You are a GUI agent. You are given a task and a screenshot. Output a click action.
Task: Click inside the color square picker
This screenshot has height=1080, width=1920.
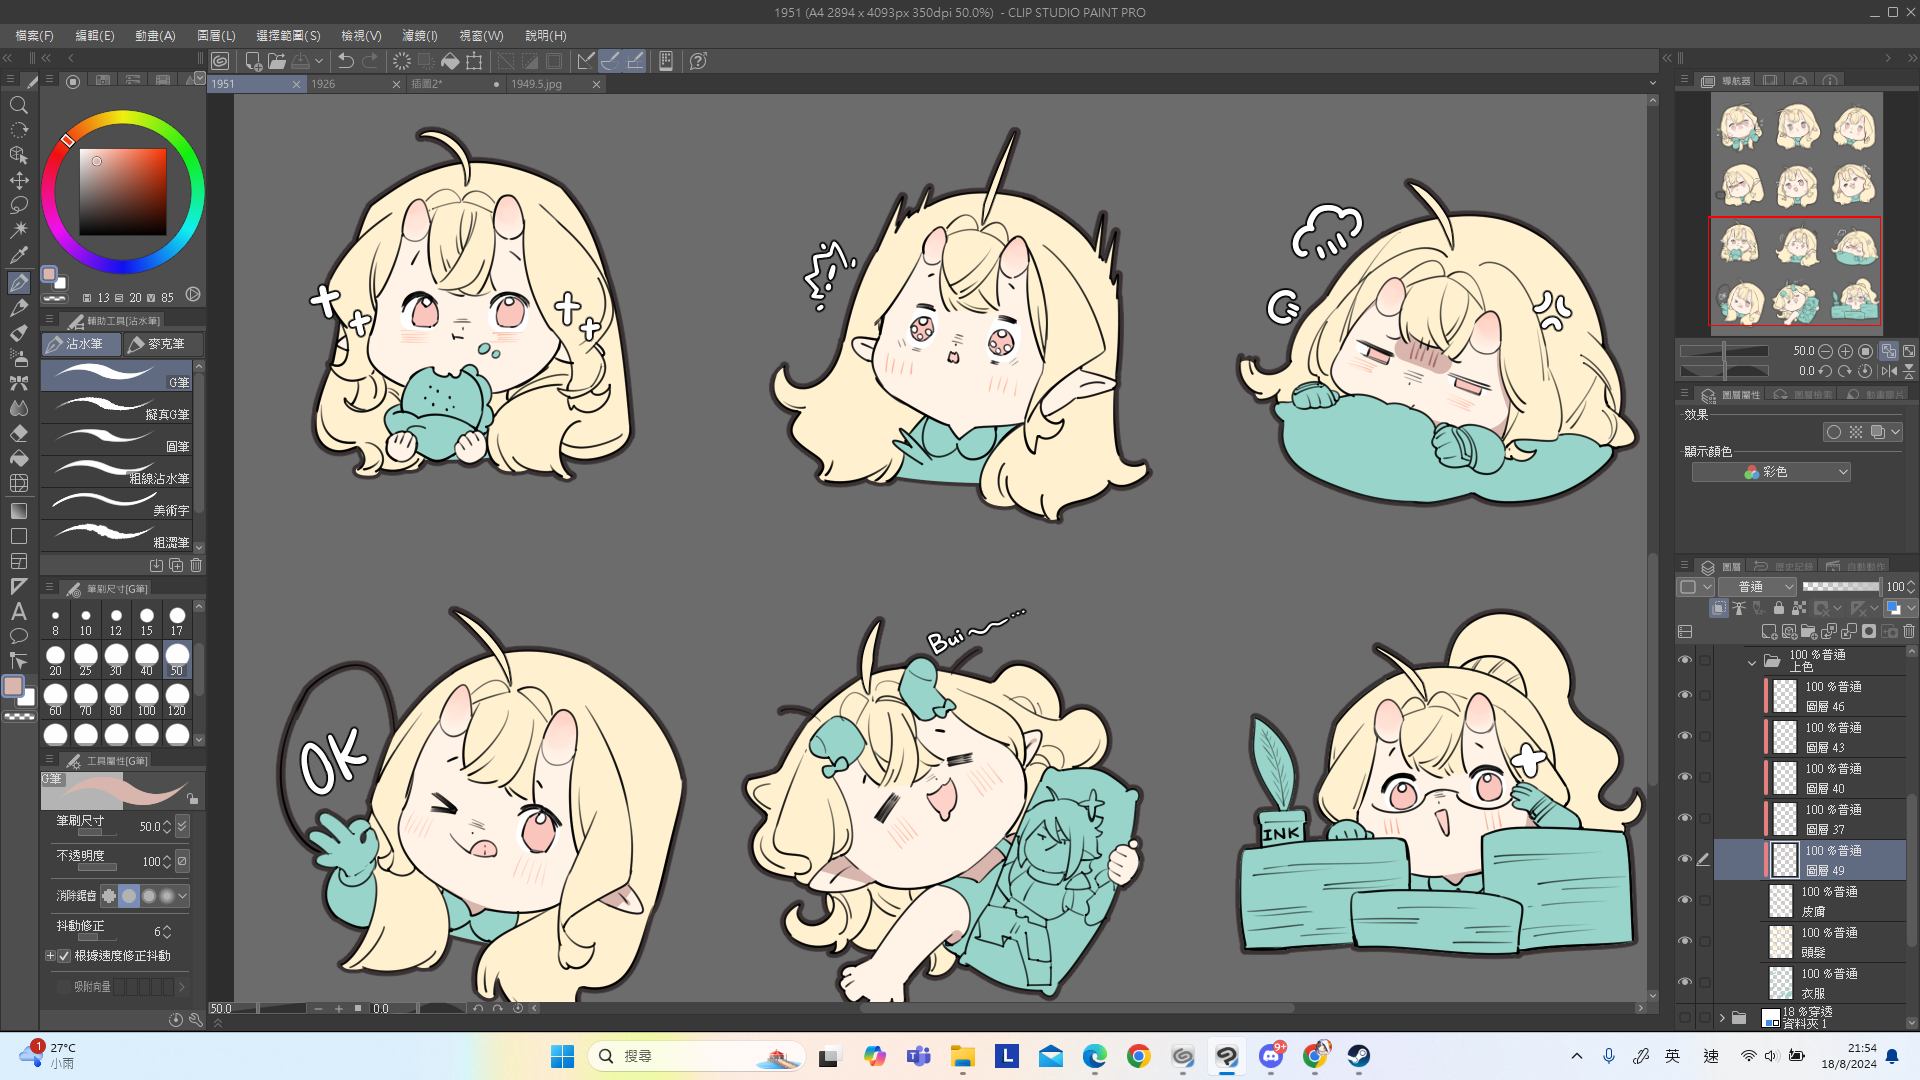pos(123,192)
